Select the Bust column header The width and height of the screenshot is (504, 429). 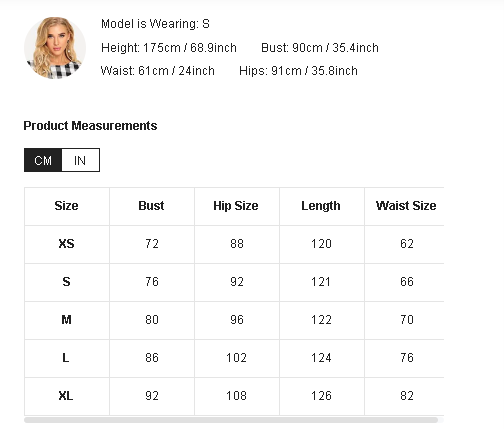coord(151,206)
